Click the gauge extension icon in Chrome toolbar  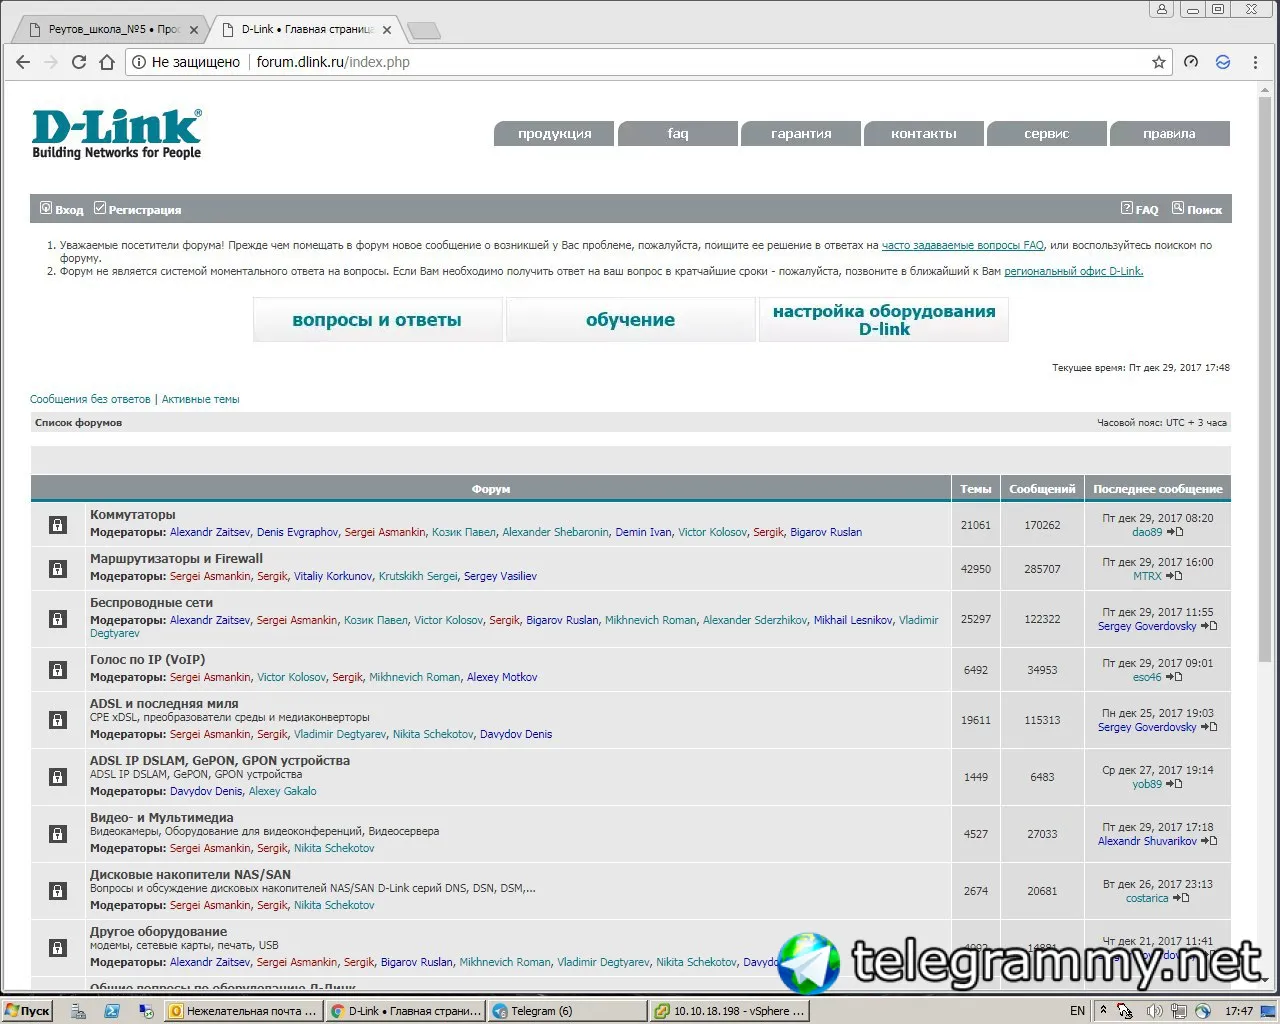(x=1191, y=62)
